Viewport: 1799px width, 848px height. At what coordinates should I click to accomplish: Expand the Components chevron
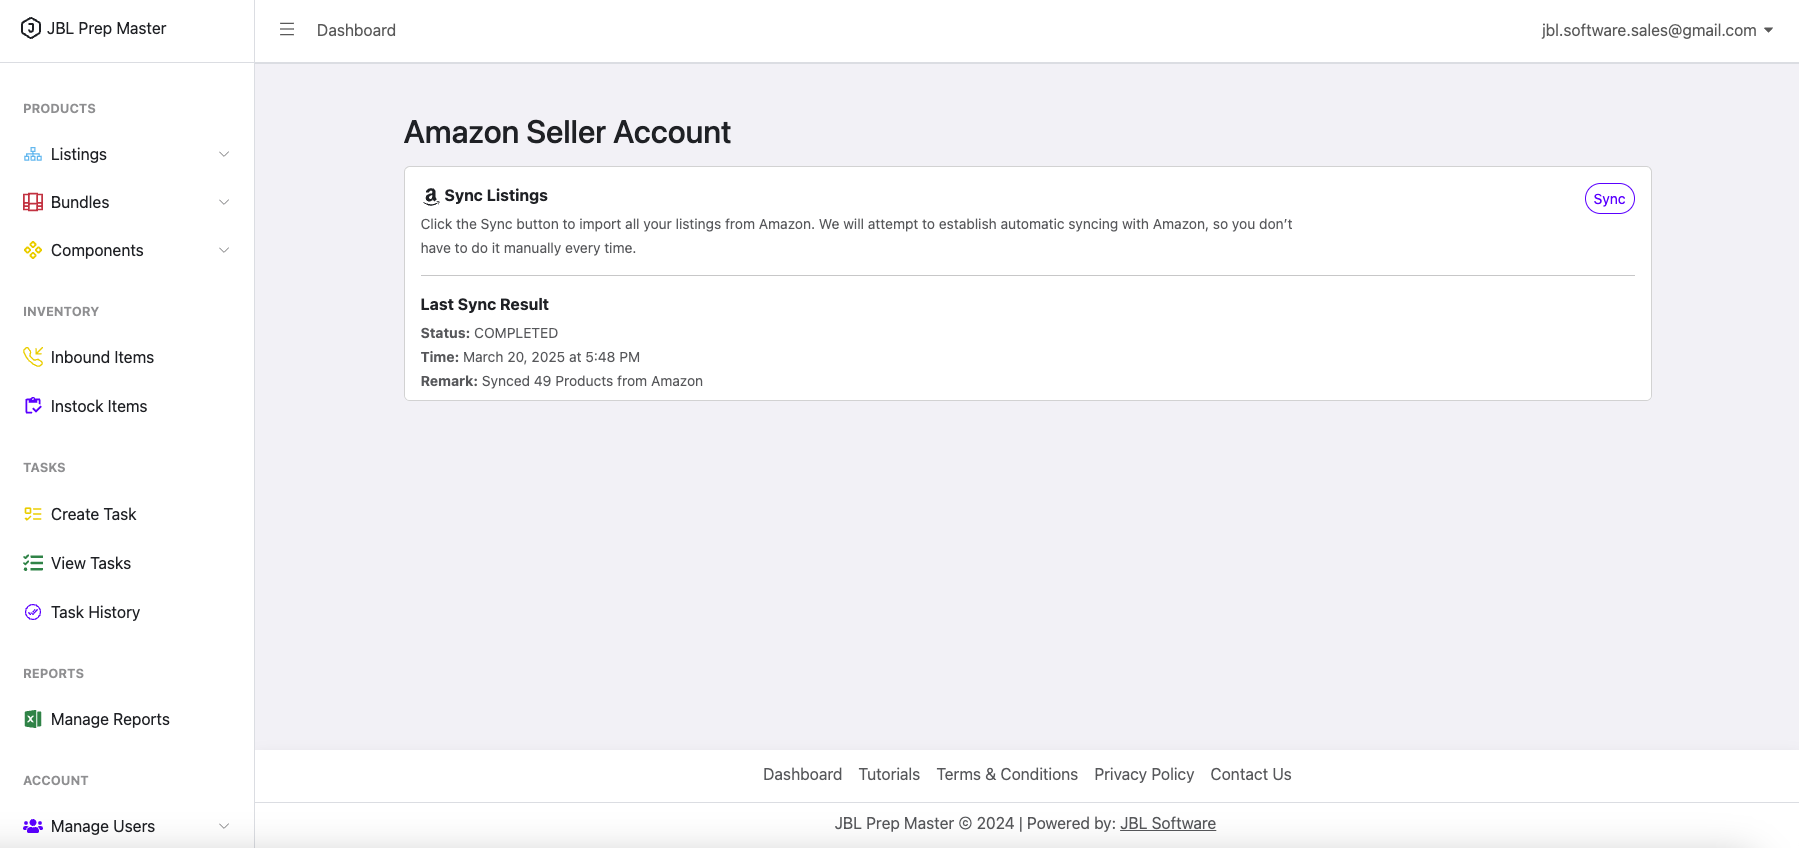pos(224,250)
